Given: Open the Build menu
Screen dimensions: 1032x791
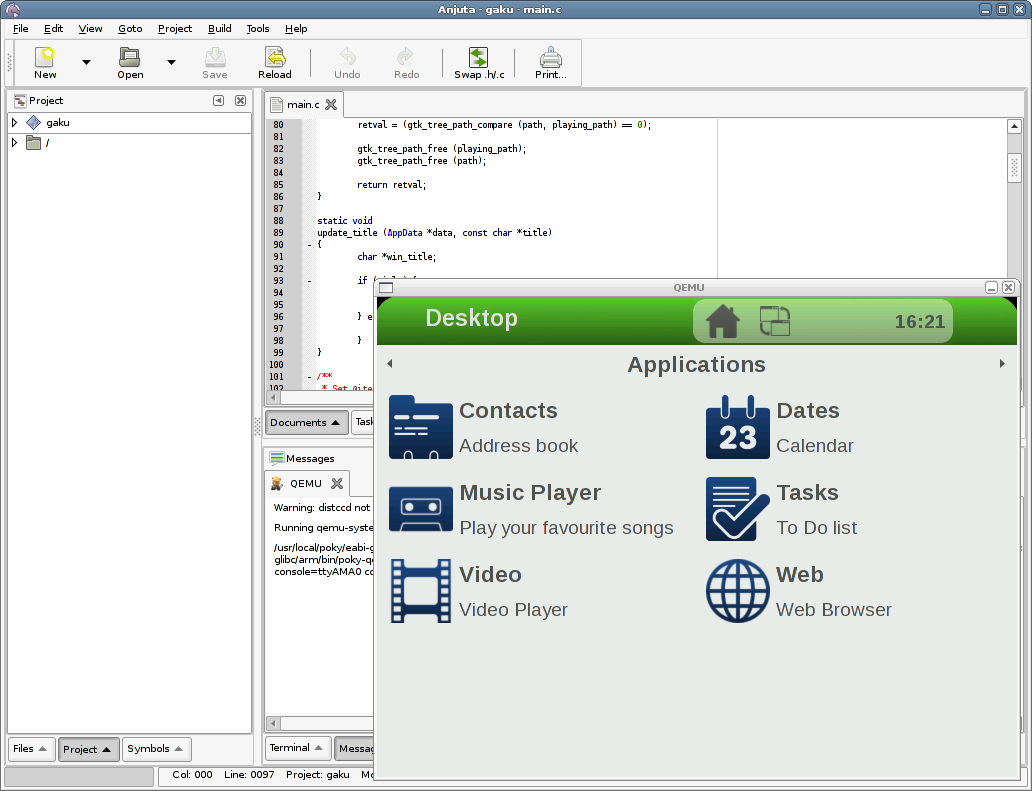Looking at the screenshot, I should (219, 29).
